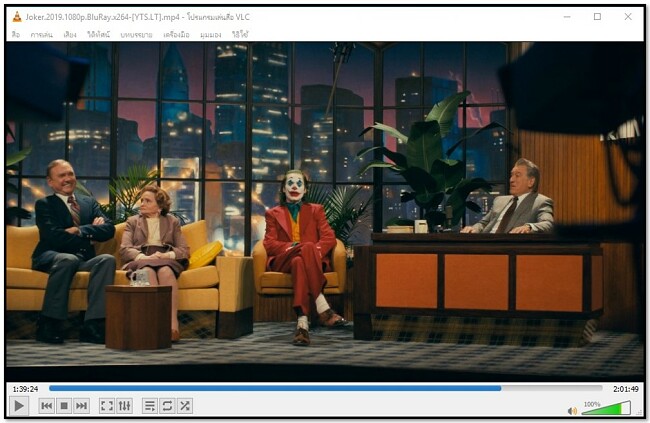The height and width of the screenshot is (423, 650).
Task: Click the Play button
Action: (19, 406)
